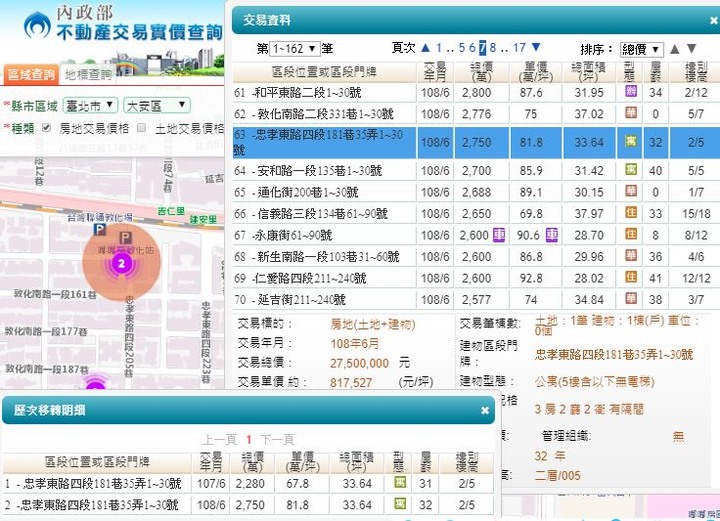Select row 64 安和路一段135巷1~30號

pyautogui.click(x=476, y=171)
